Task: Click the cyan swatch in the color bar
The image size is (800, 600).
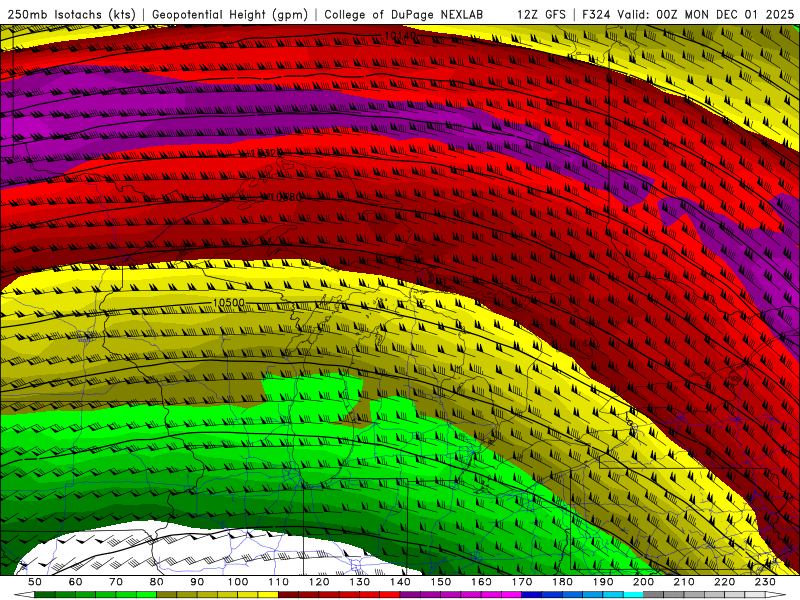Action: tap(633, 594)
